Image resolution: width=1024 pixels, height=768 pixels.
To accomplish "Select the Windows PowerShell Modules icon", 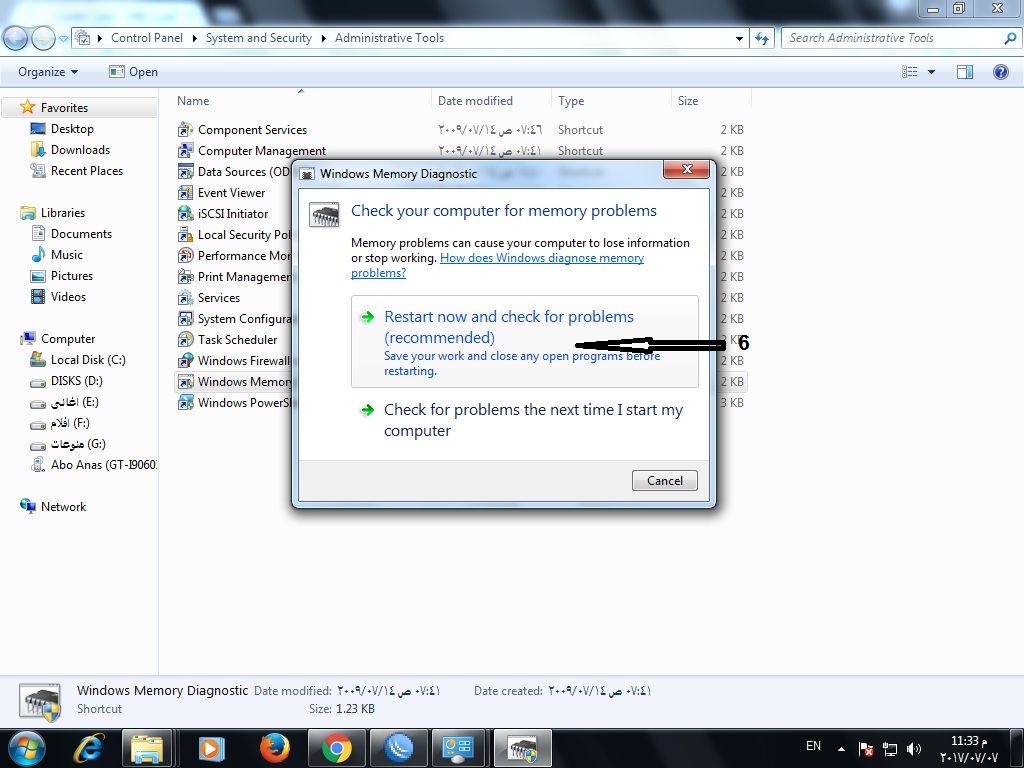I will (x=185, y=402).
